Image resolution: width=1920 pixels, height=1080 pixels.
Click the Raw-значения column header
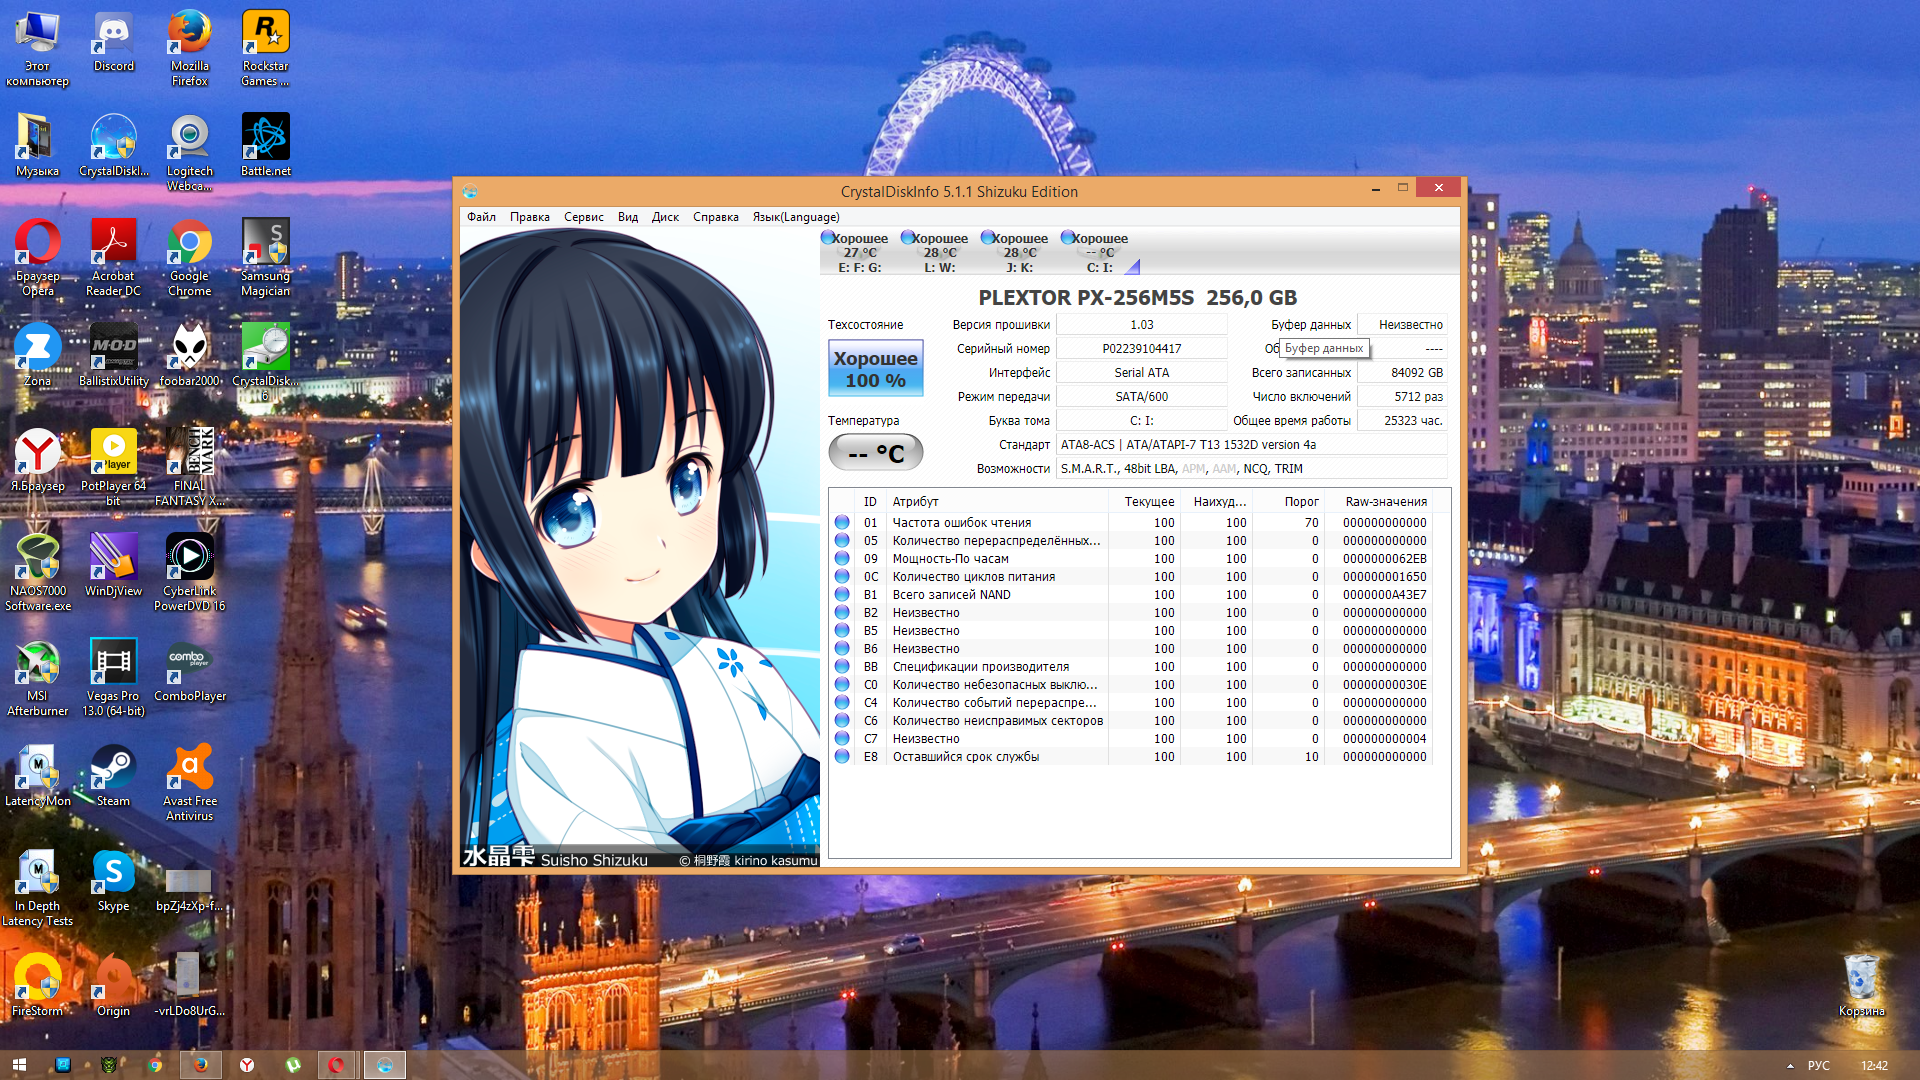point(1385,502)
